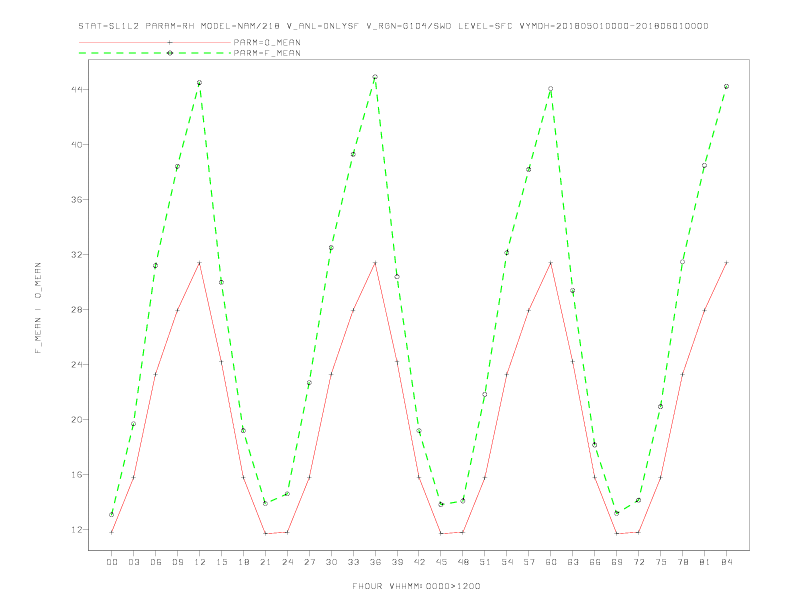The height and width of the screenshot is (612, 792).
Task: Click x-axis hour label '69'
Action: click(617, 562)
